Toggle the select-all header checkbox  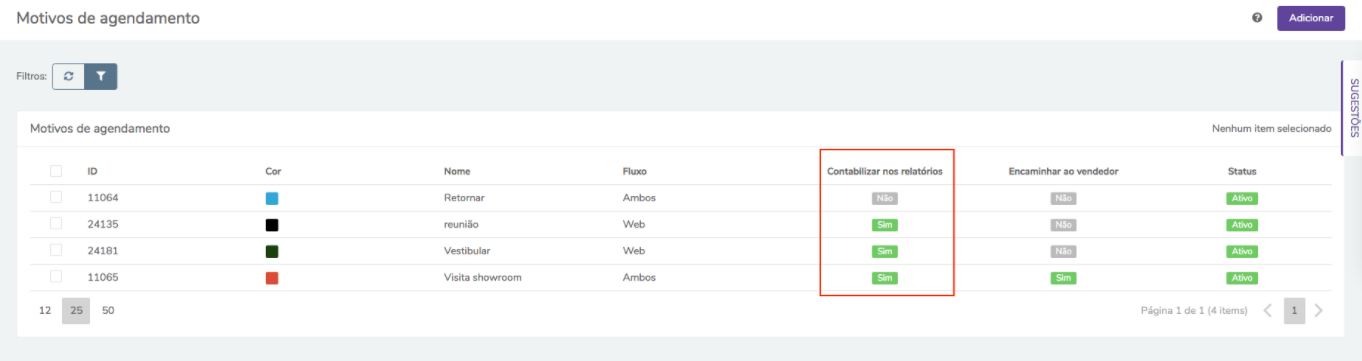point(56,171)
